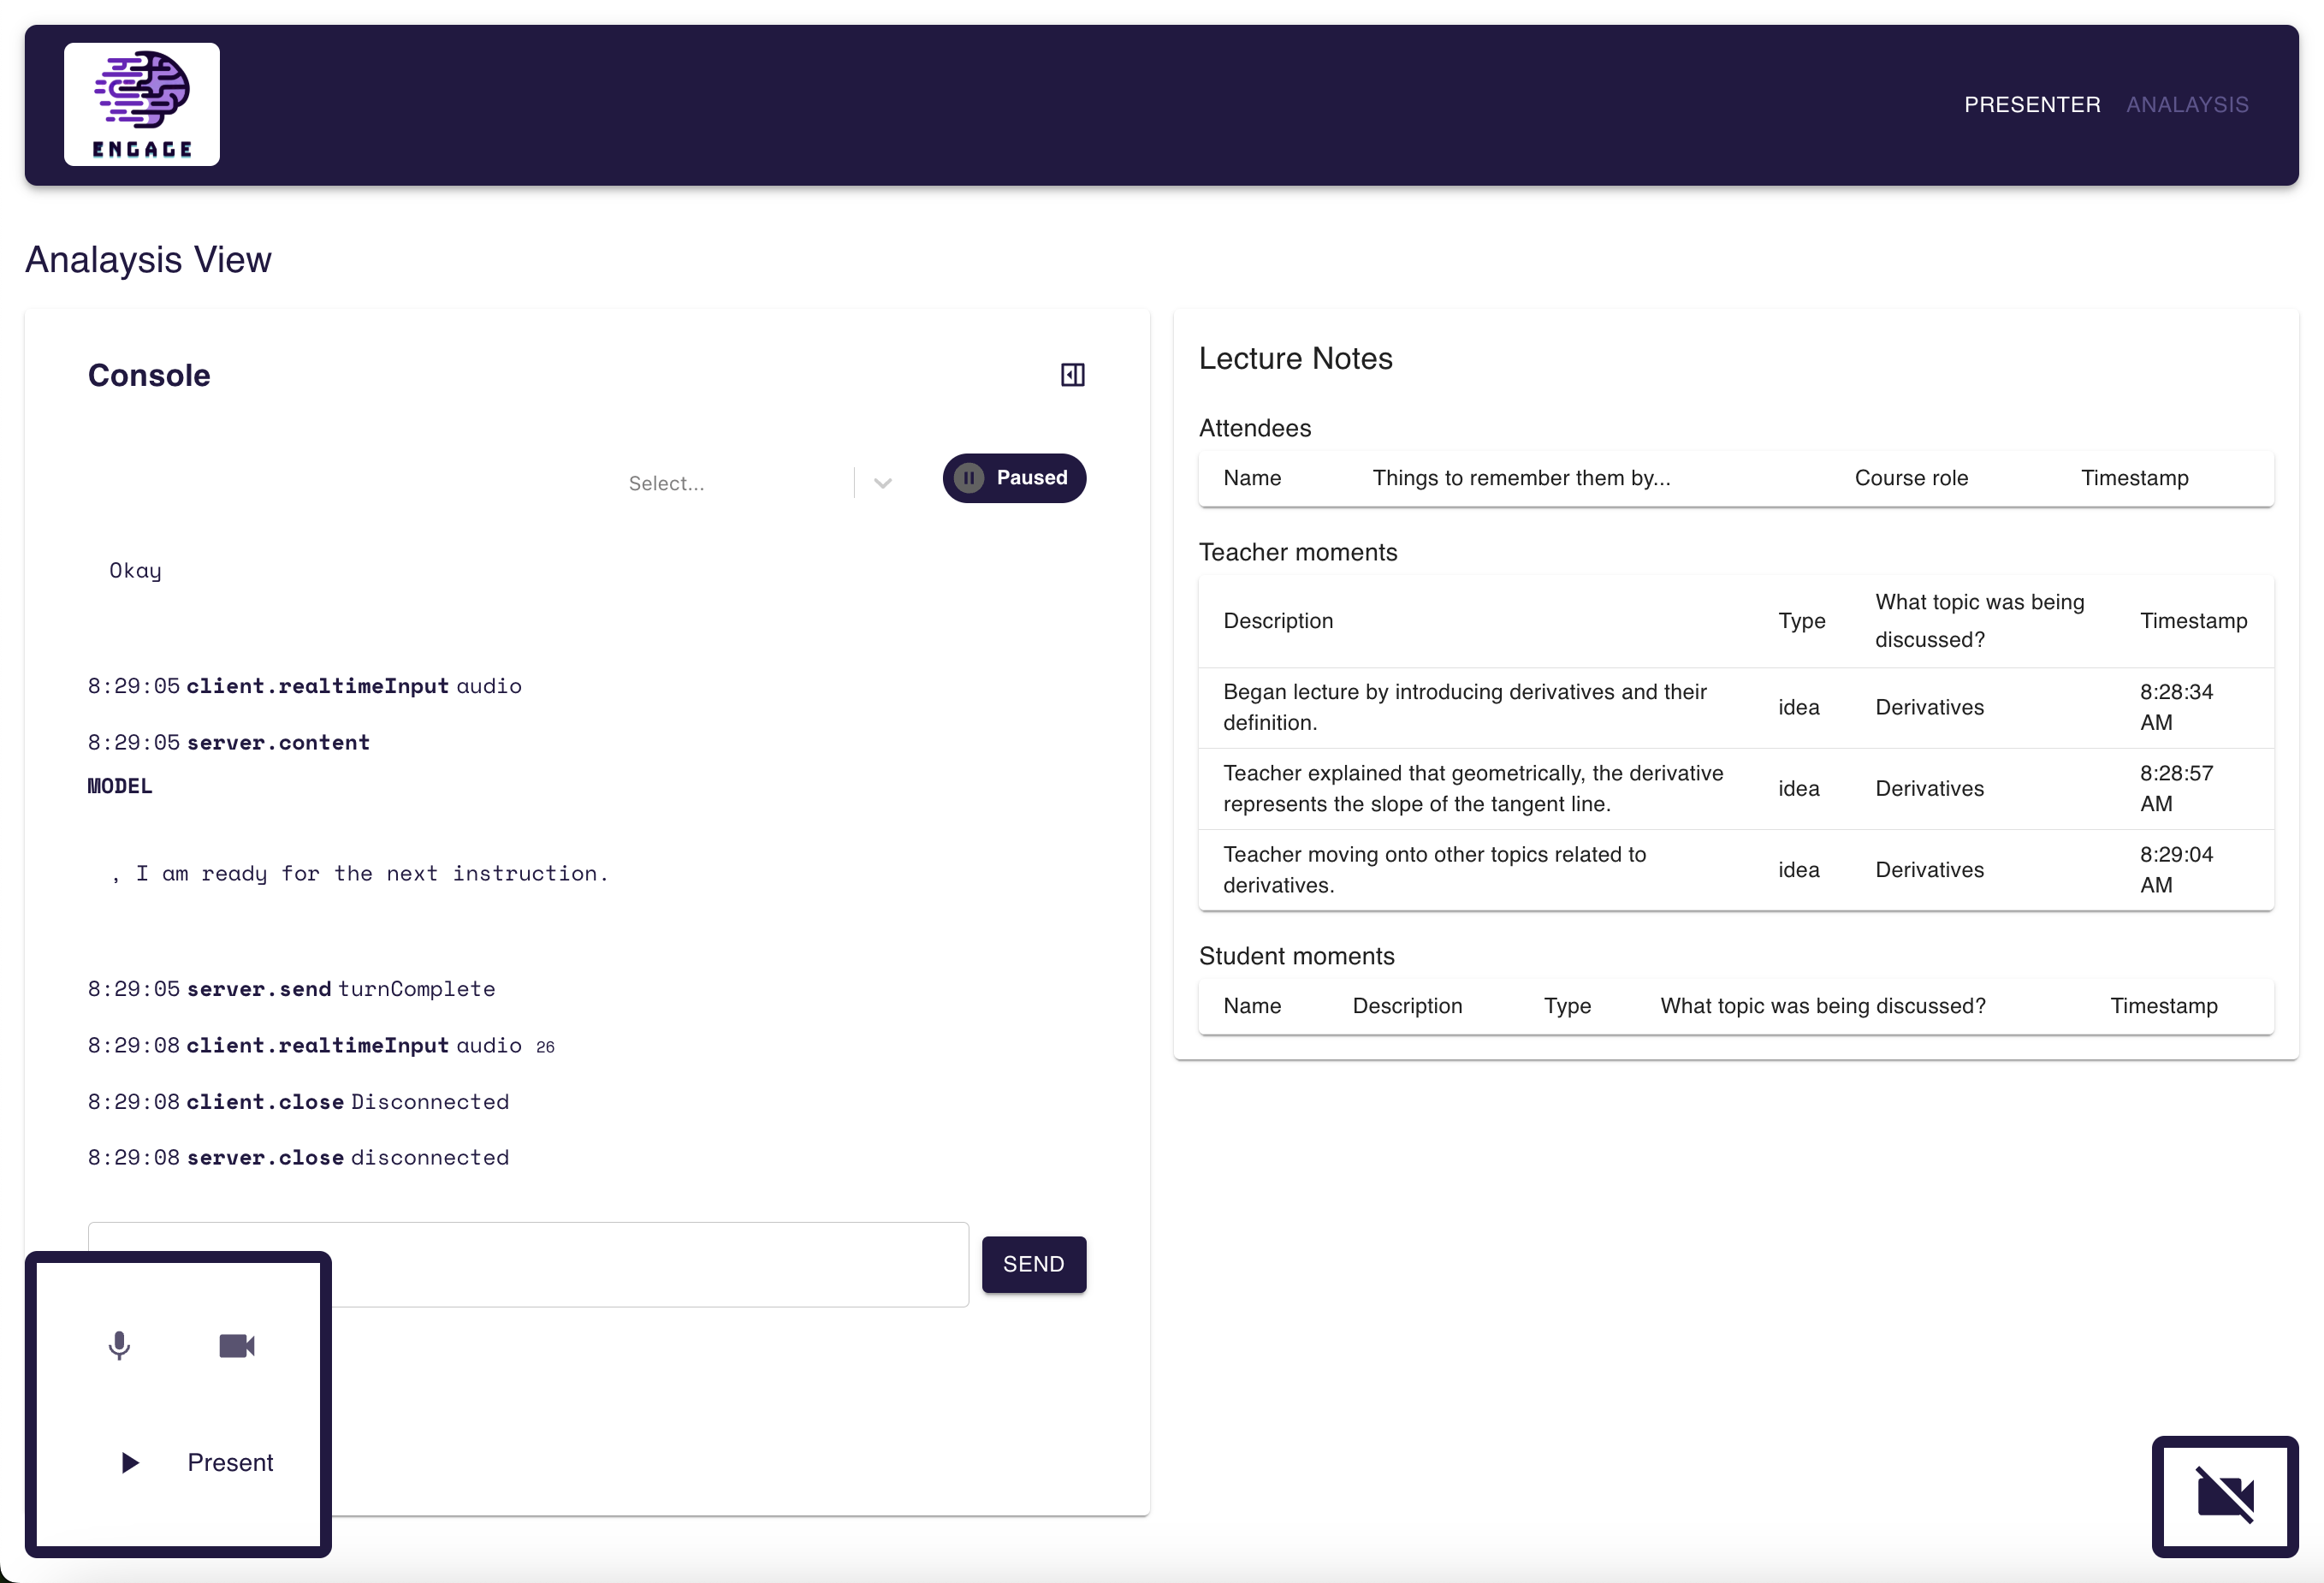Click the dropdown chevron arrow
Image resolution: width=2324 pixels, height=1583 pixels.
(x=882, y=483)
